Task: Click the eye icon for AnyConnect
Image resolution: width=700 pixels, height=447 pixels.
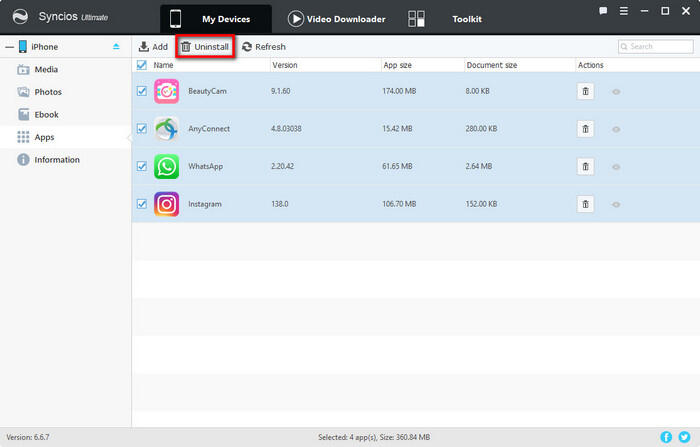Action: click(x=616, y=129)
